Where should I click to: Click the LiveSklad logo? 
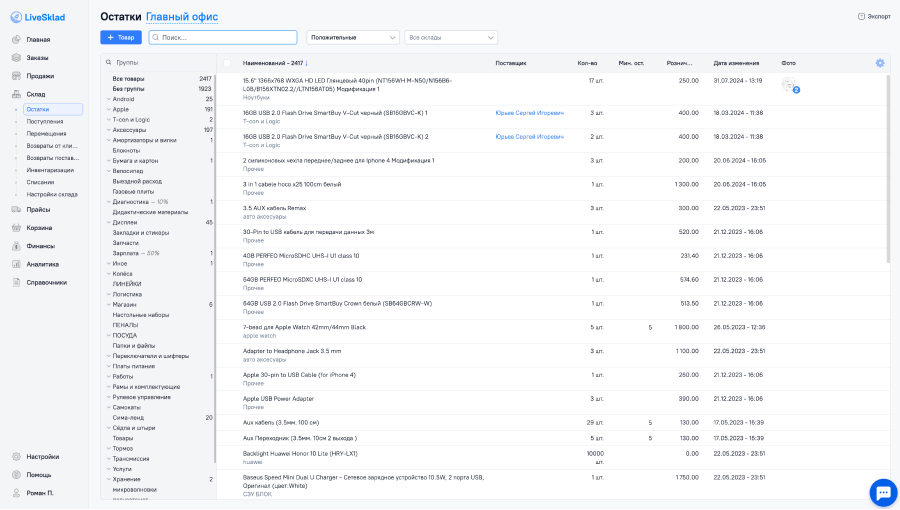click(x=38, y=17)
